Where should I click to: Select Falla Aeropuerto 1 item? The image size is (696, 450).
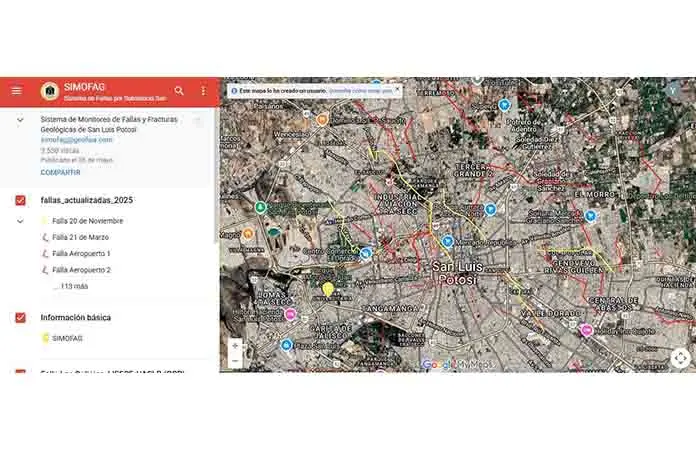[x=81, y=254]
